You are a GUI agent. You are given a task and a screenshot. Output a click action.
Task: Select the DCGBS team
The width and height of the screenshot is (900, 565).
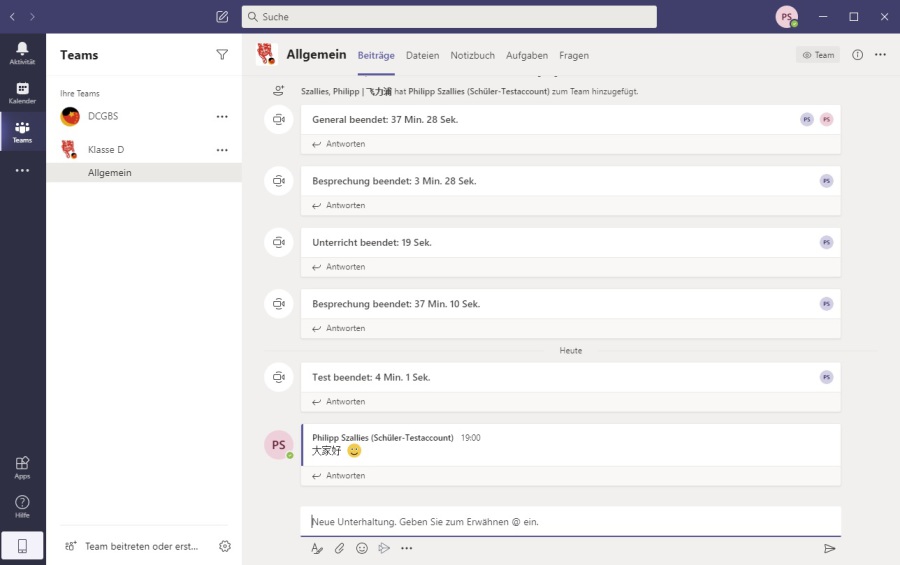tap(143, 117)
